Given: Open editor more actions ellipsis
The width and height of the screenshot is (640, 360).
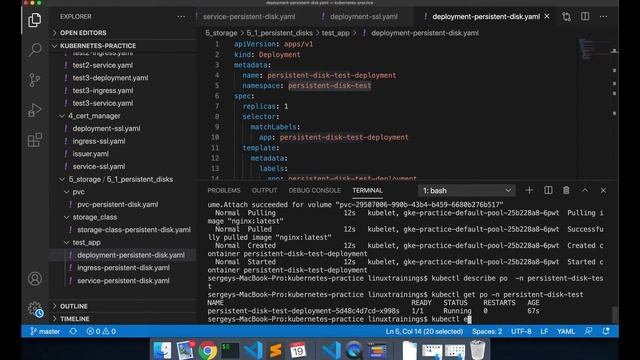Looking at the screenshot, I should pos(603,17).
